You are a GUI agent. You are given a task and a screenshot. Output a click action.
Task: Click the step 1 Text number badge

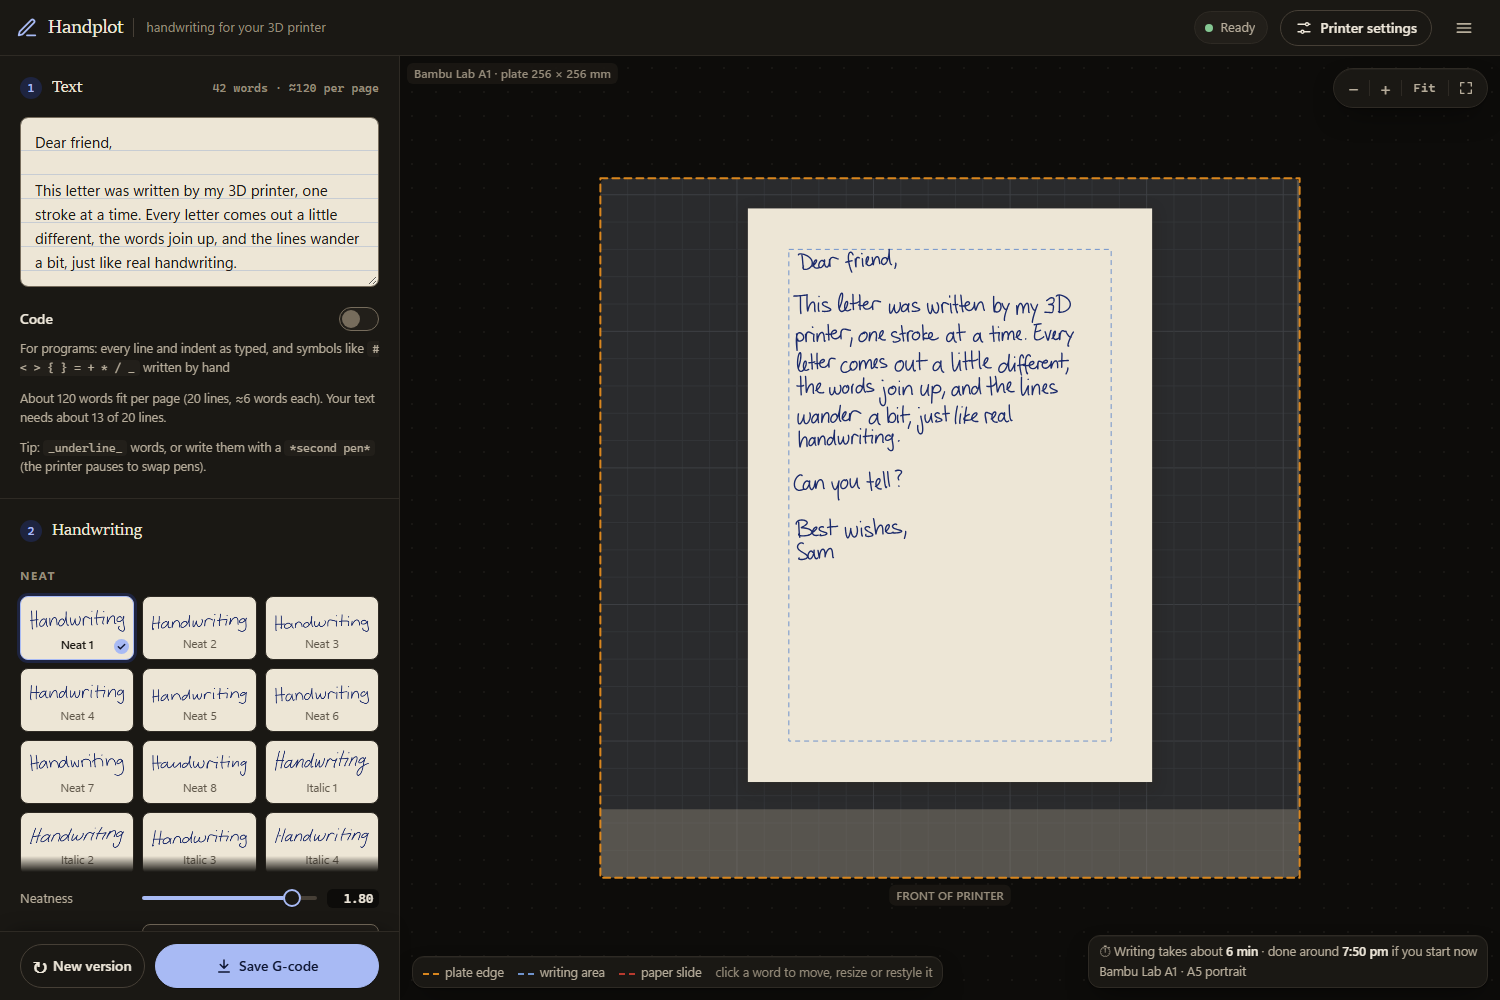point(31,87)
